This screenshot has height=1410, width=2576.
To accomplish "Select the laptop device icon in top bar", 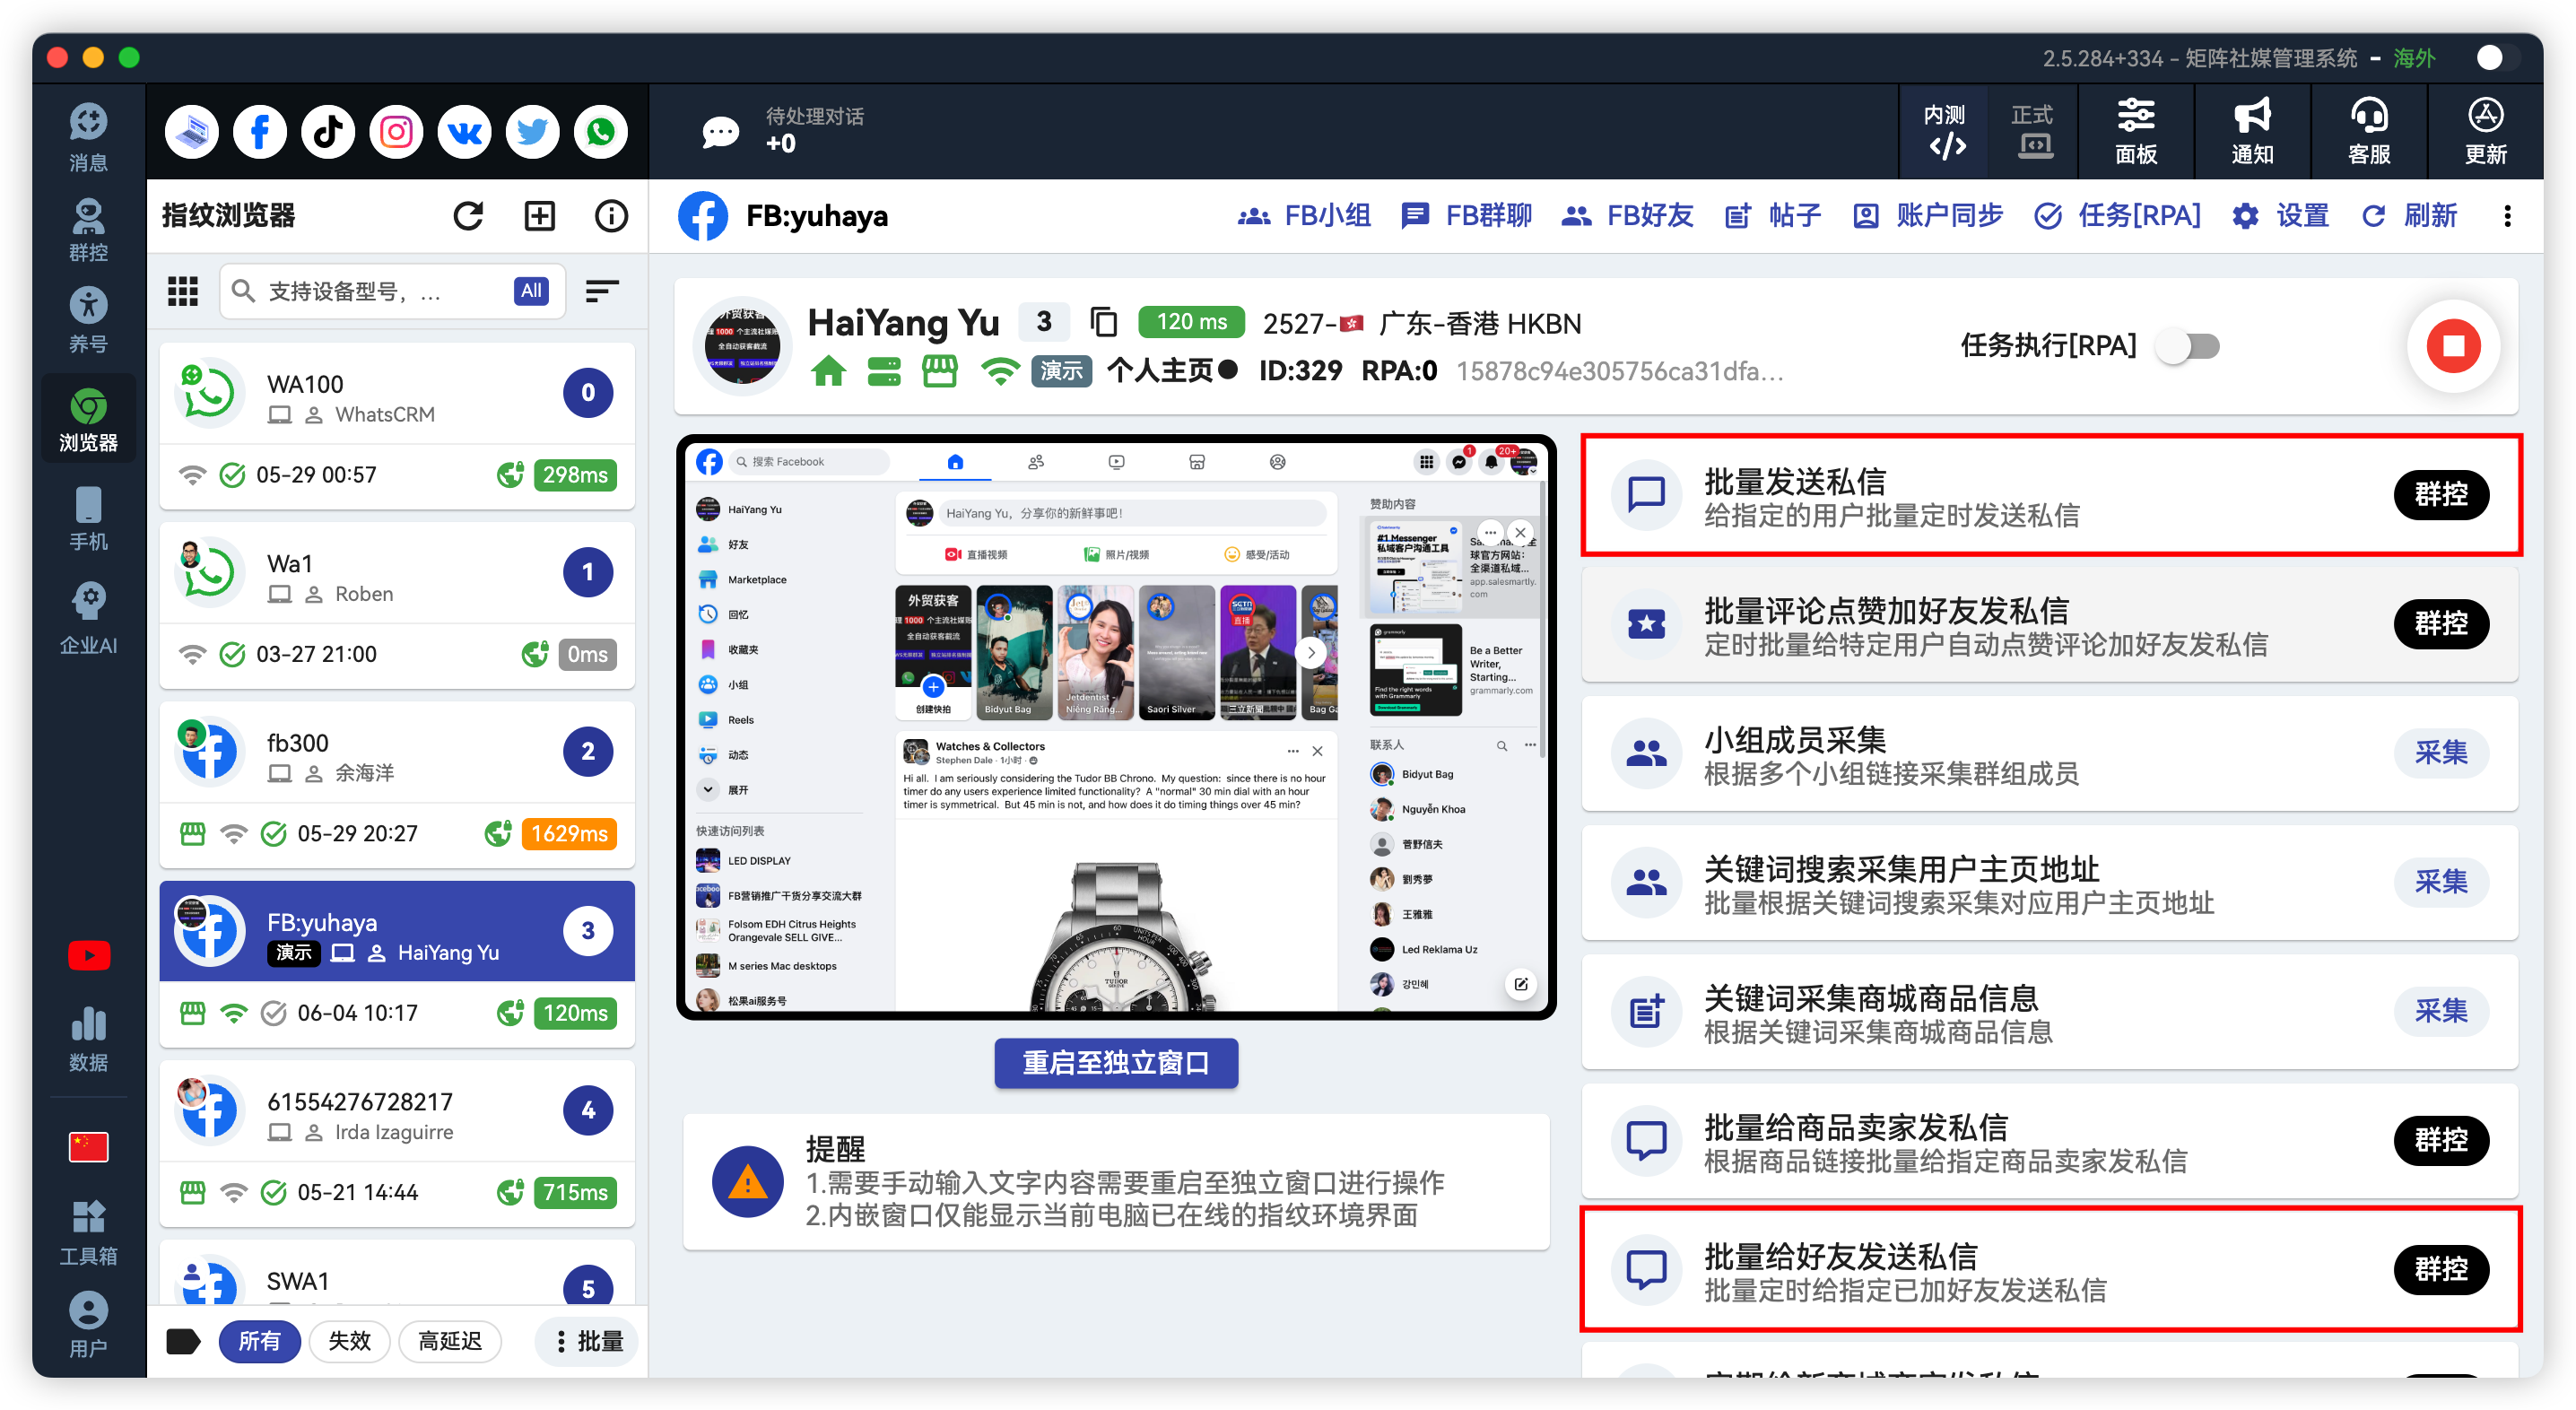I will [x=192, y=131].
